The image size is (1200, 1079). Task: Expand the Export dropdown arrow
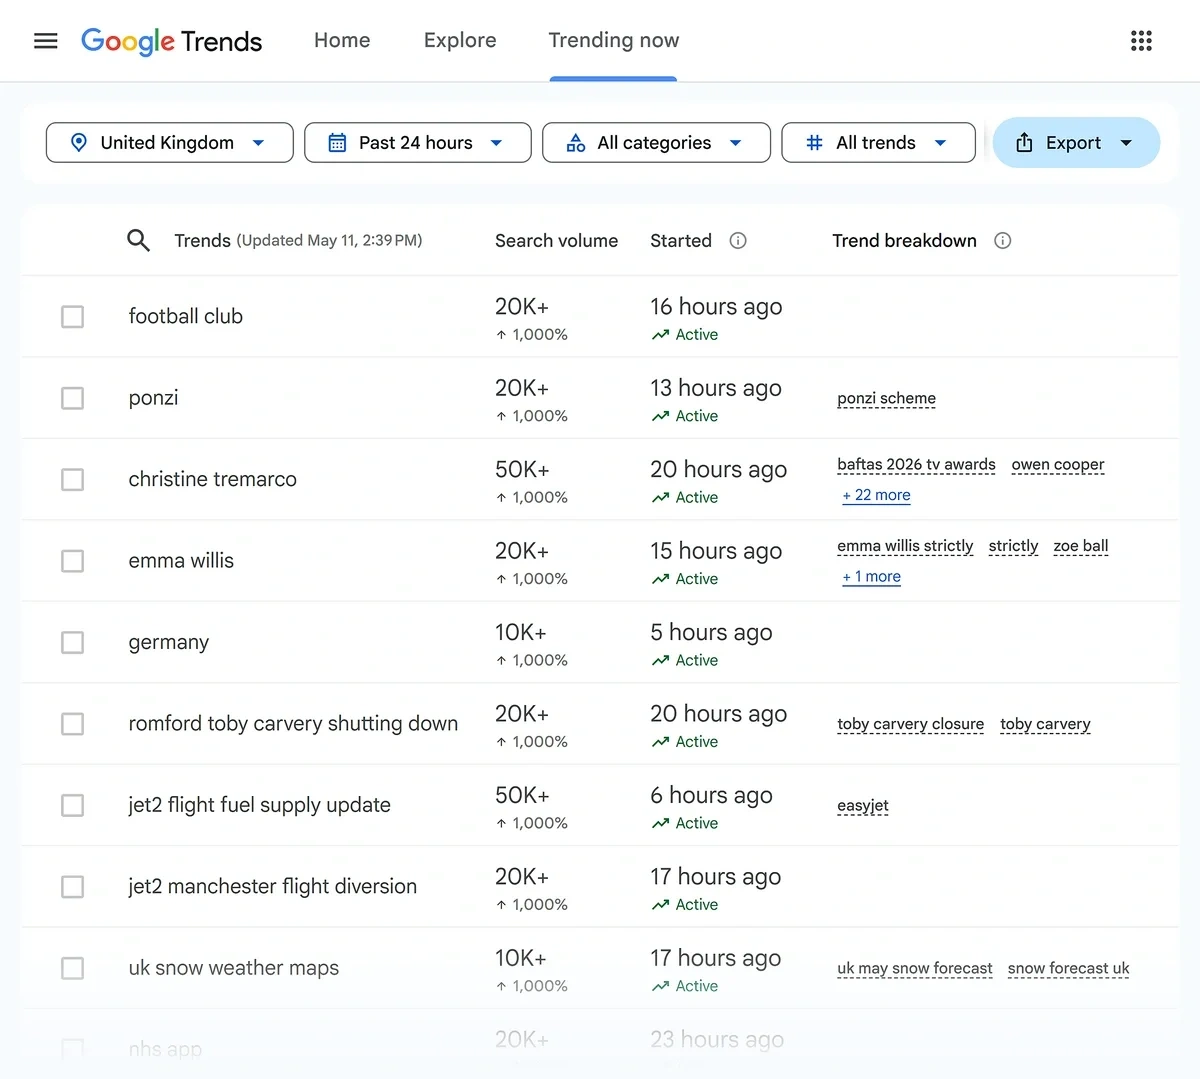coord(1126,143)
